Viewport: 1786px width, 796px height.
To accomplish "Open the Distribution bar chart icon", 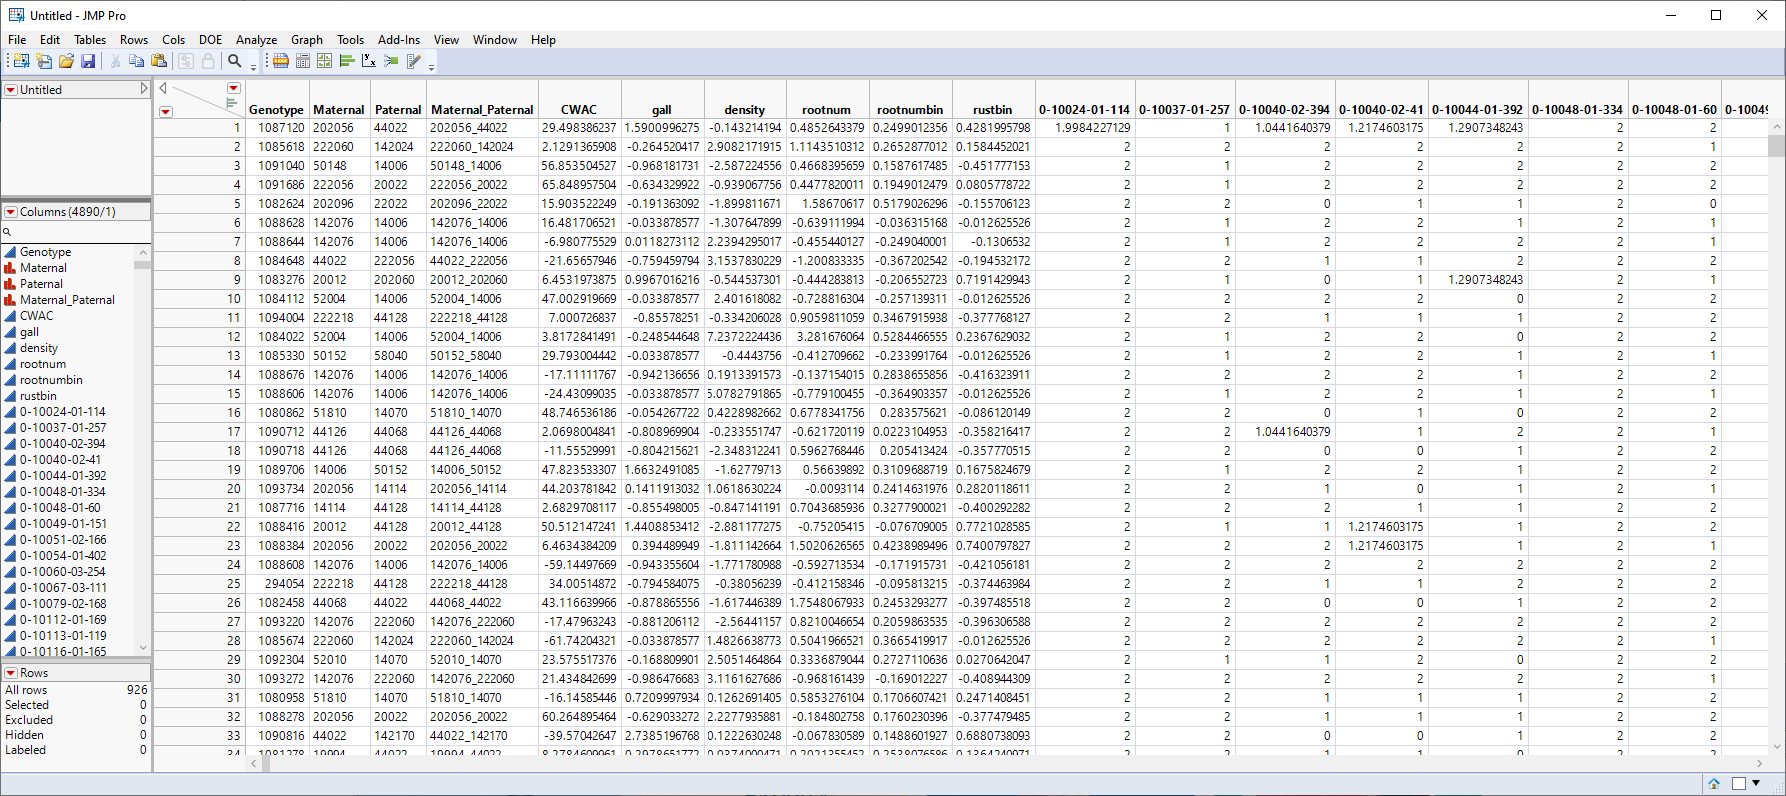I will pyautogui.click(x=347, y=61).
